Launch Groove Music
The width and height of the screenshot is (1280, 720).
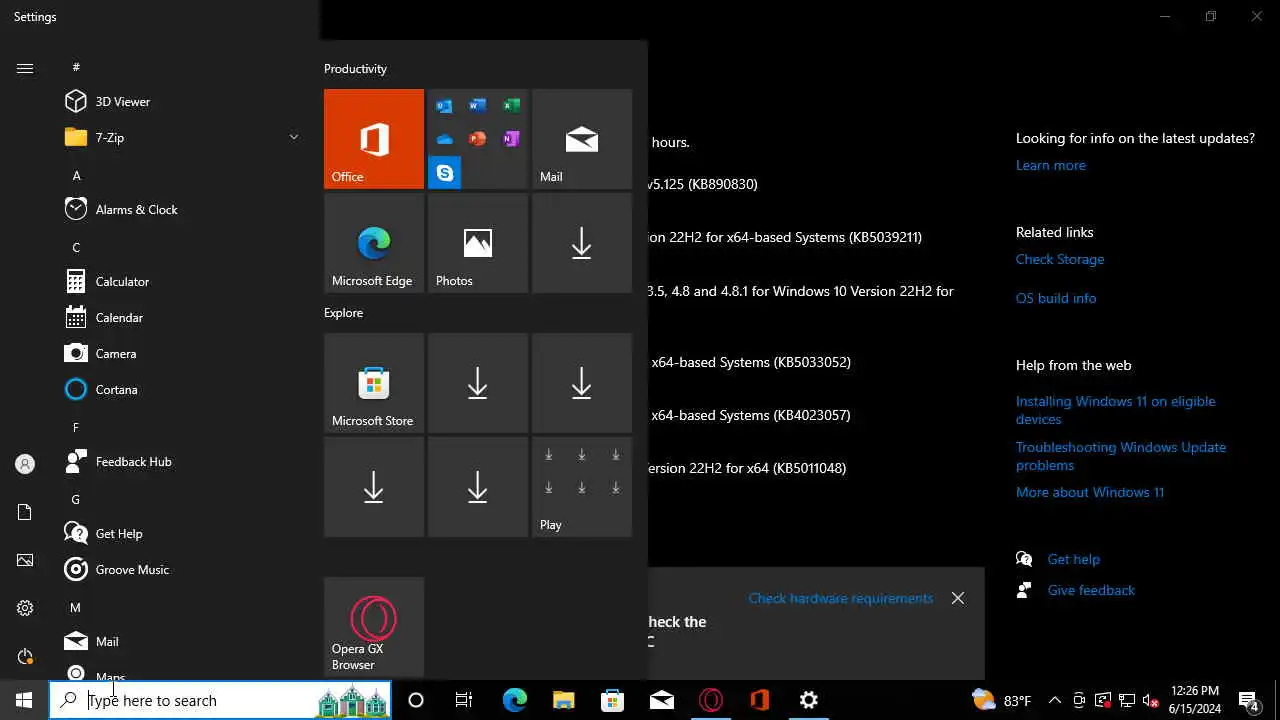coord(180,570)
